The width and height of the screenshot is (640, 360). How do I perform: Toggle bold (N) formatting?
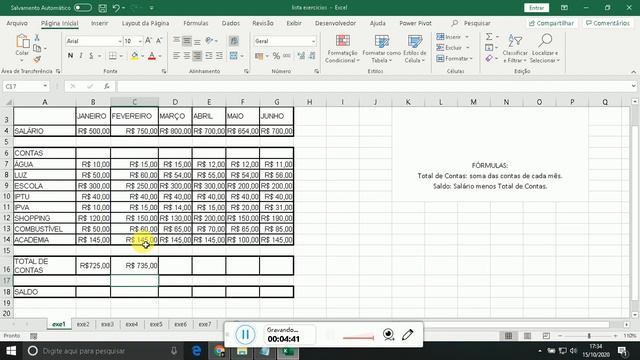point(70,56)
